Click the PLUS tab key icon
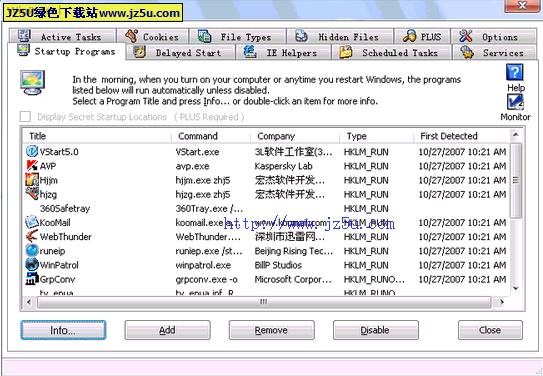This screenshot has height=376, width=543. (x=409, y=36)
